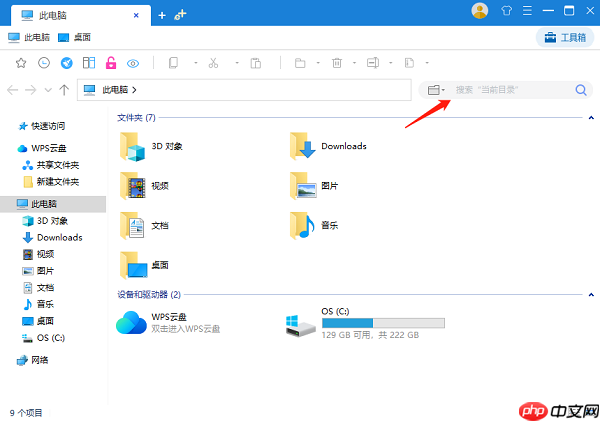Open the search scope dropdown beside search box

click(436, 90)
